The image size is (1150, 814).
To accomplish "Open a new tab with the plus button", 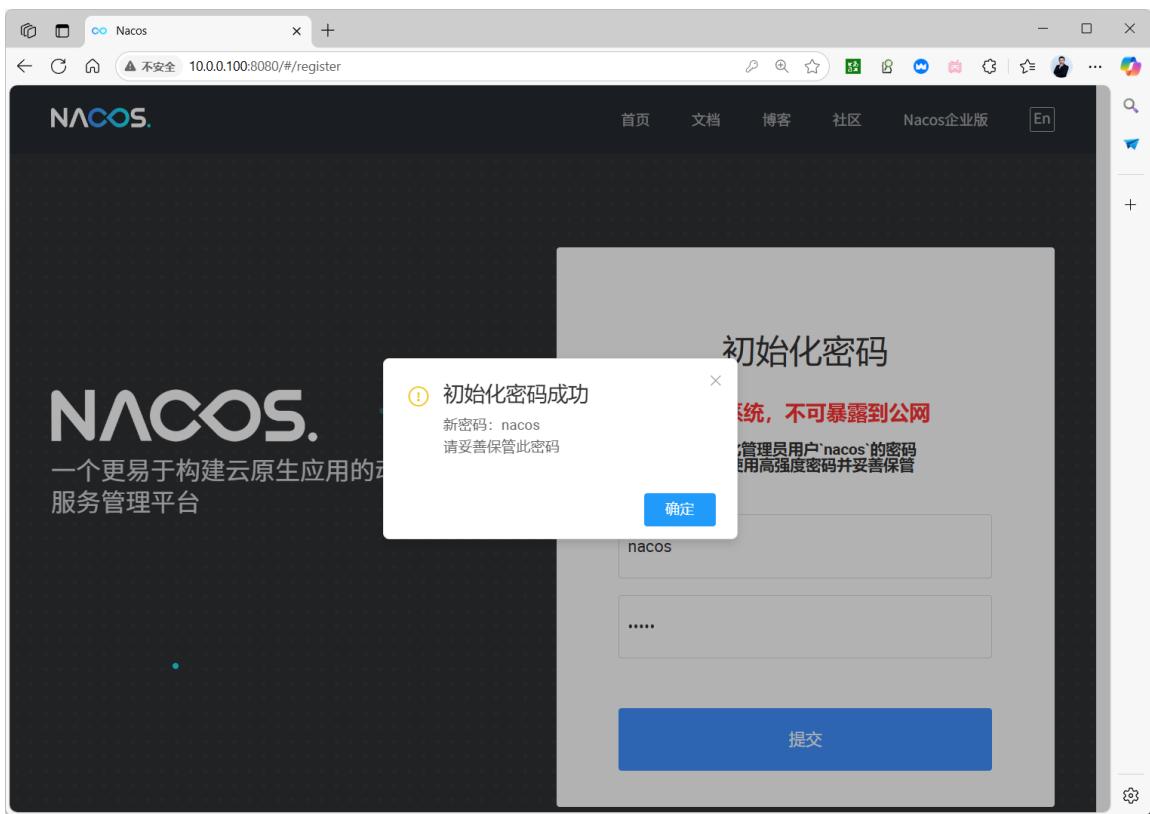I will pos(328,30).
